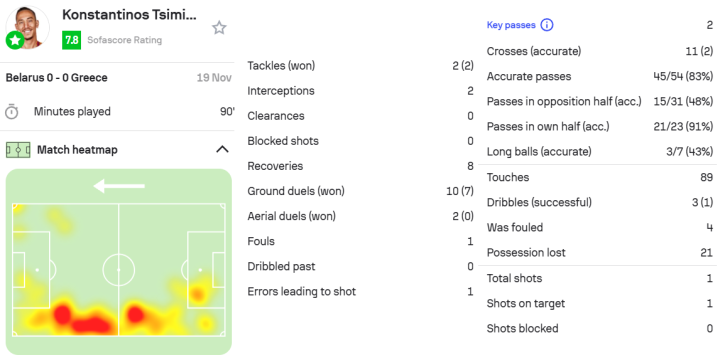Select the Ground duels (won) row

pyautogui.click(x=360, y=191)
